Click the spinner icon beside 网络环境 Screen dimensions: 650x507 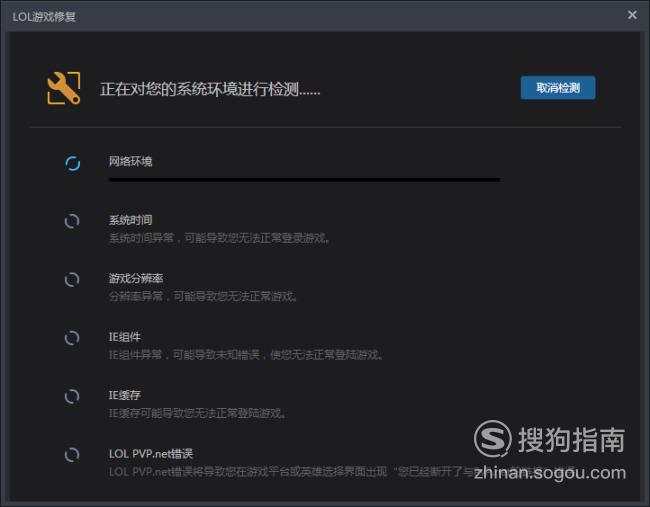click(x=73, y=163)
